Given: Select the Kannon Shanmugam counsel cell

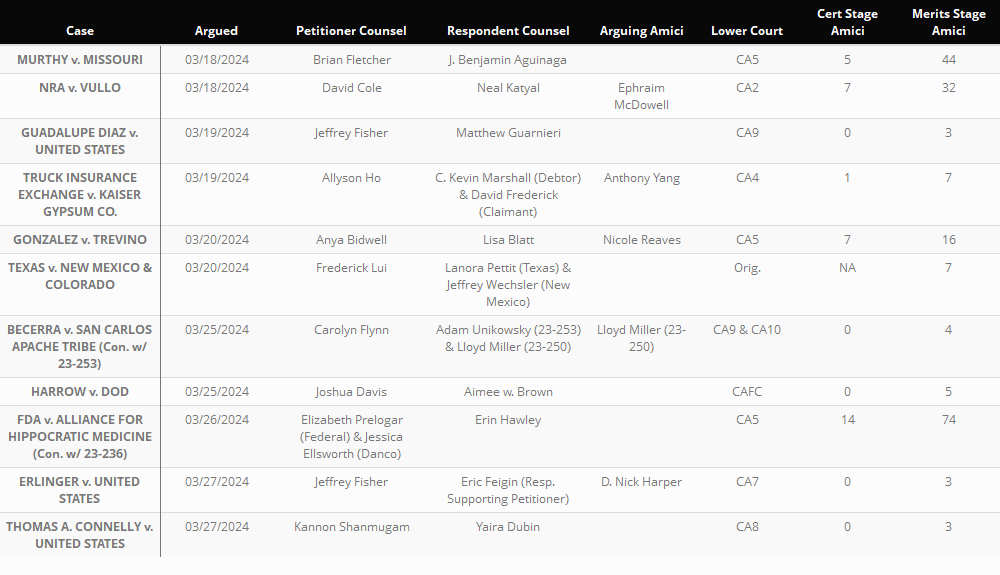Looking at the screenshot, I should (x=351, y=527).
